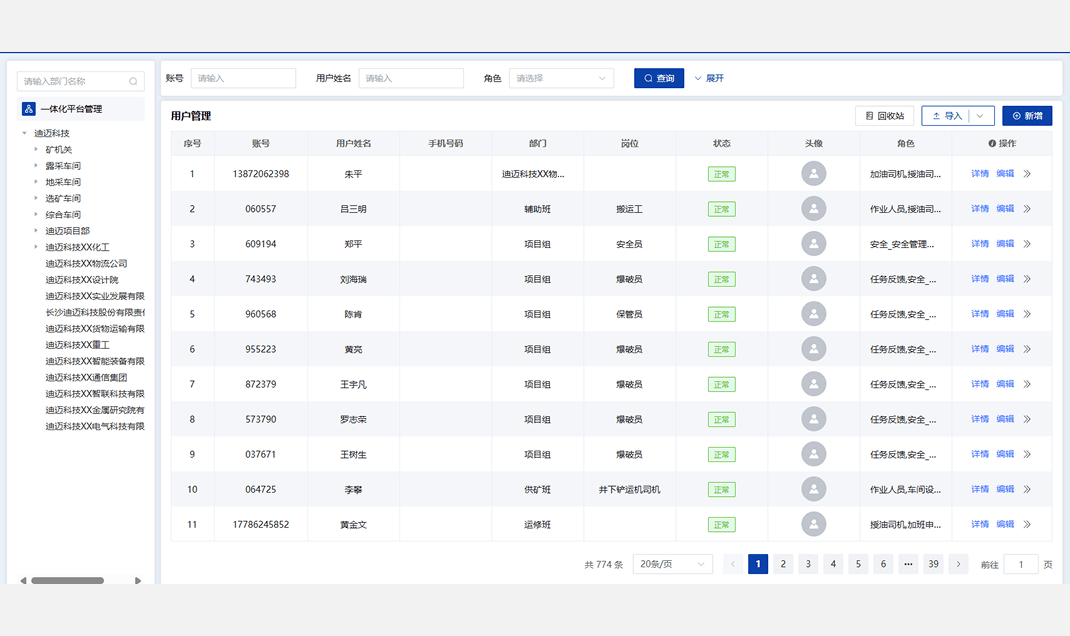The image size is (1070, 636).
Task: Click the info icon beside 操作 header
Action: coord(992,143)
